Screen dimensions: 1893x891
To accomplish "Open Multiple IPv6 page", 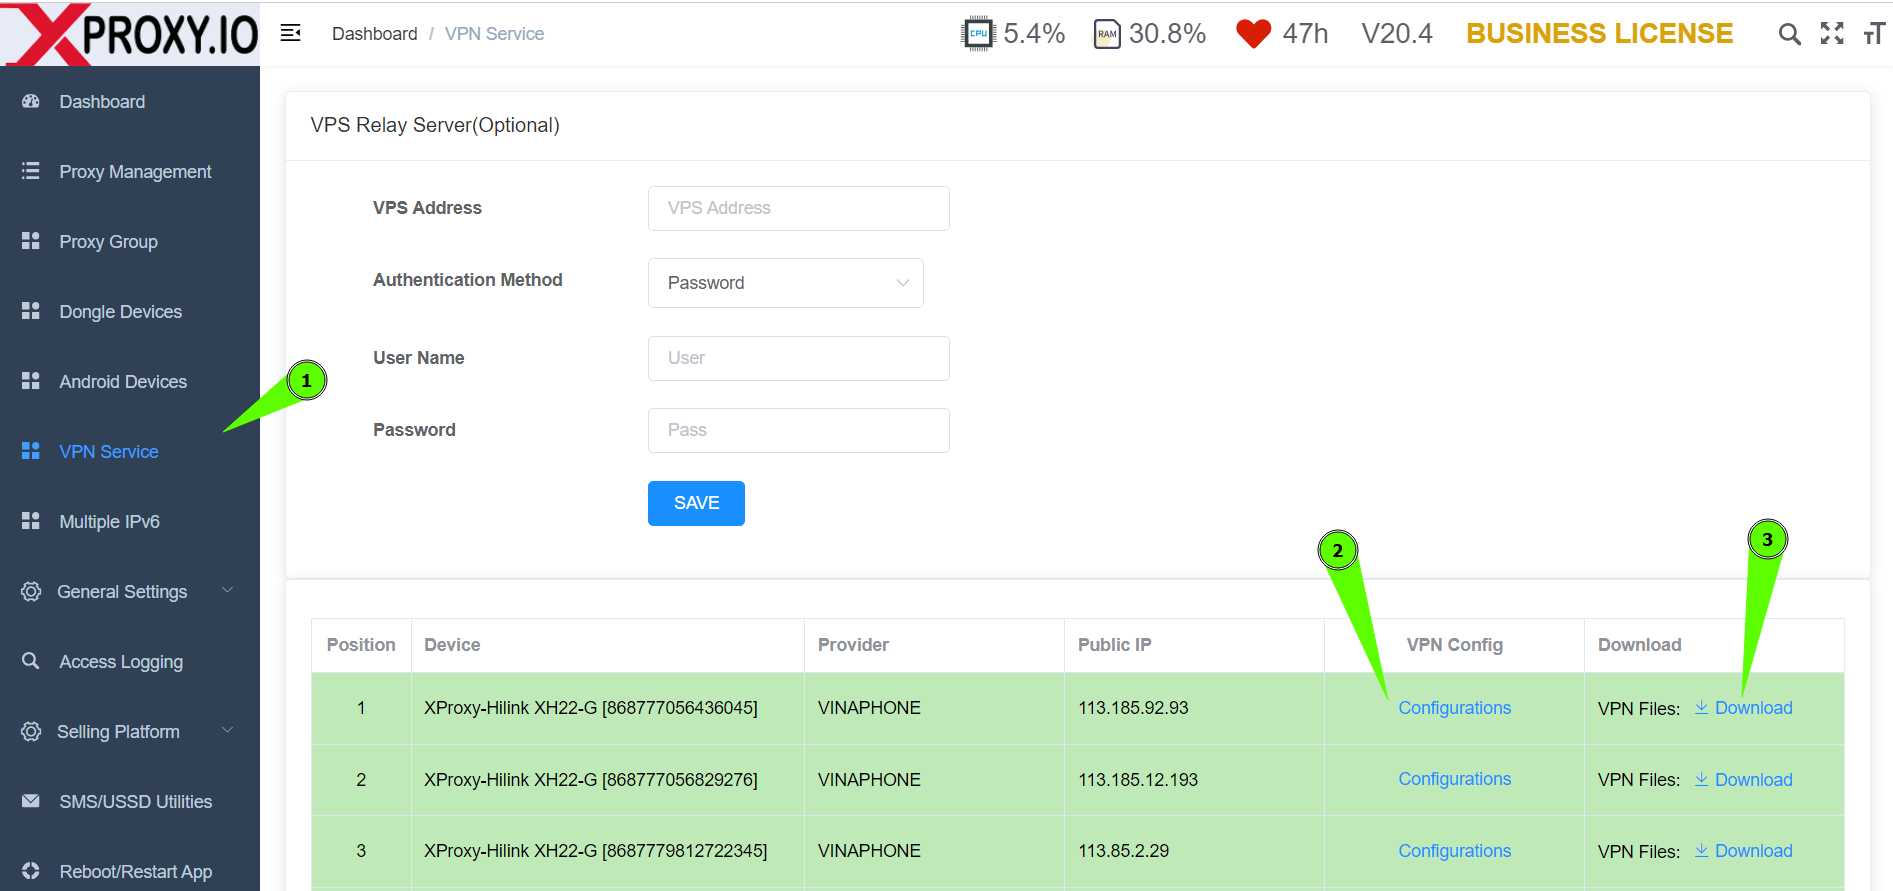I will coord(109,521).
